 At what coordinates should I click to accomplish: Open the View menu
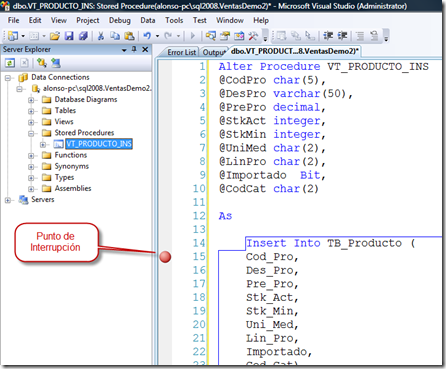coord(59,20)
